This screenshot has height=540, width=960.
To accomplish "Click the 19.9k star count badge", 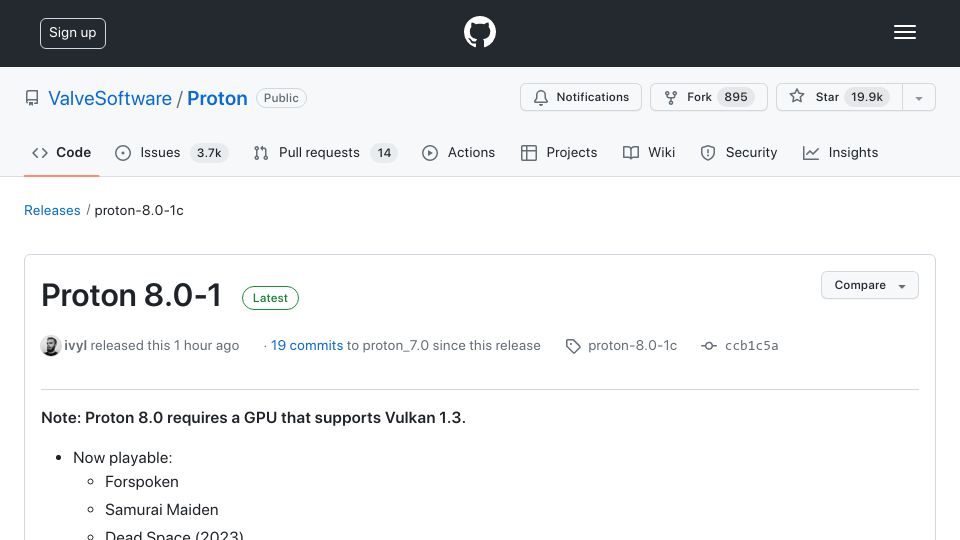I will [x=866, y=97].
